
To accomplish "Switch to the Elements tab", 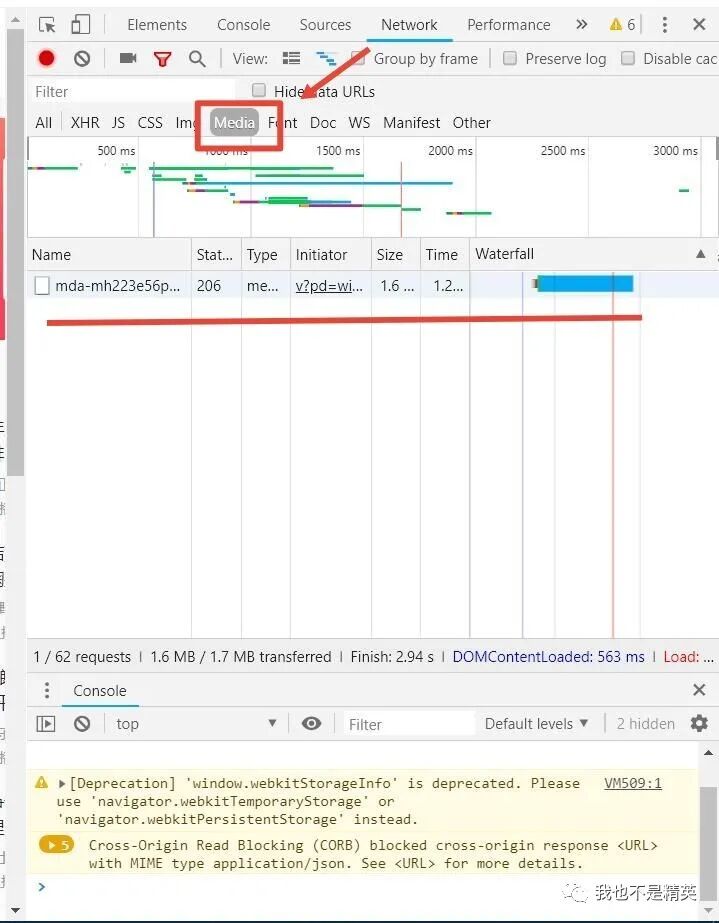I will tap(157, 25).
